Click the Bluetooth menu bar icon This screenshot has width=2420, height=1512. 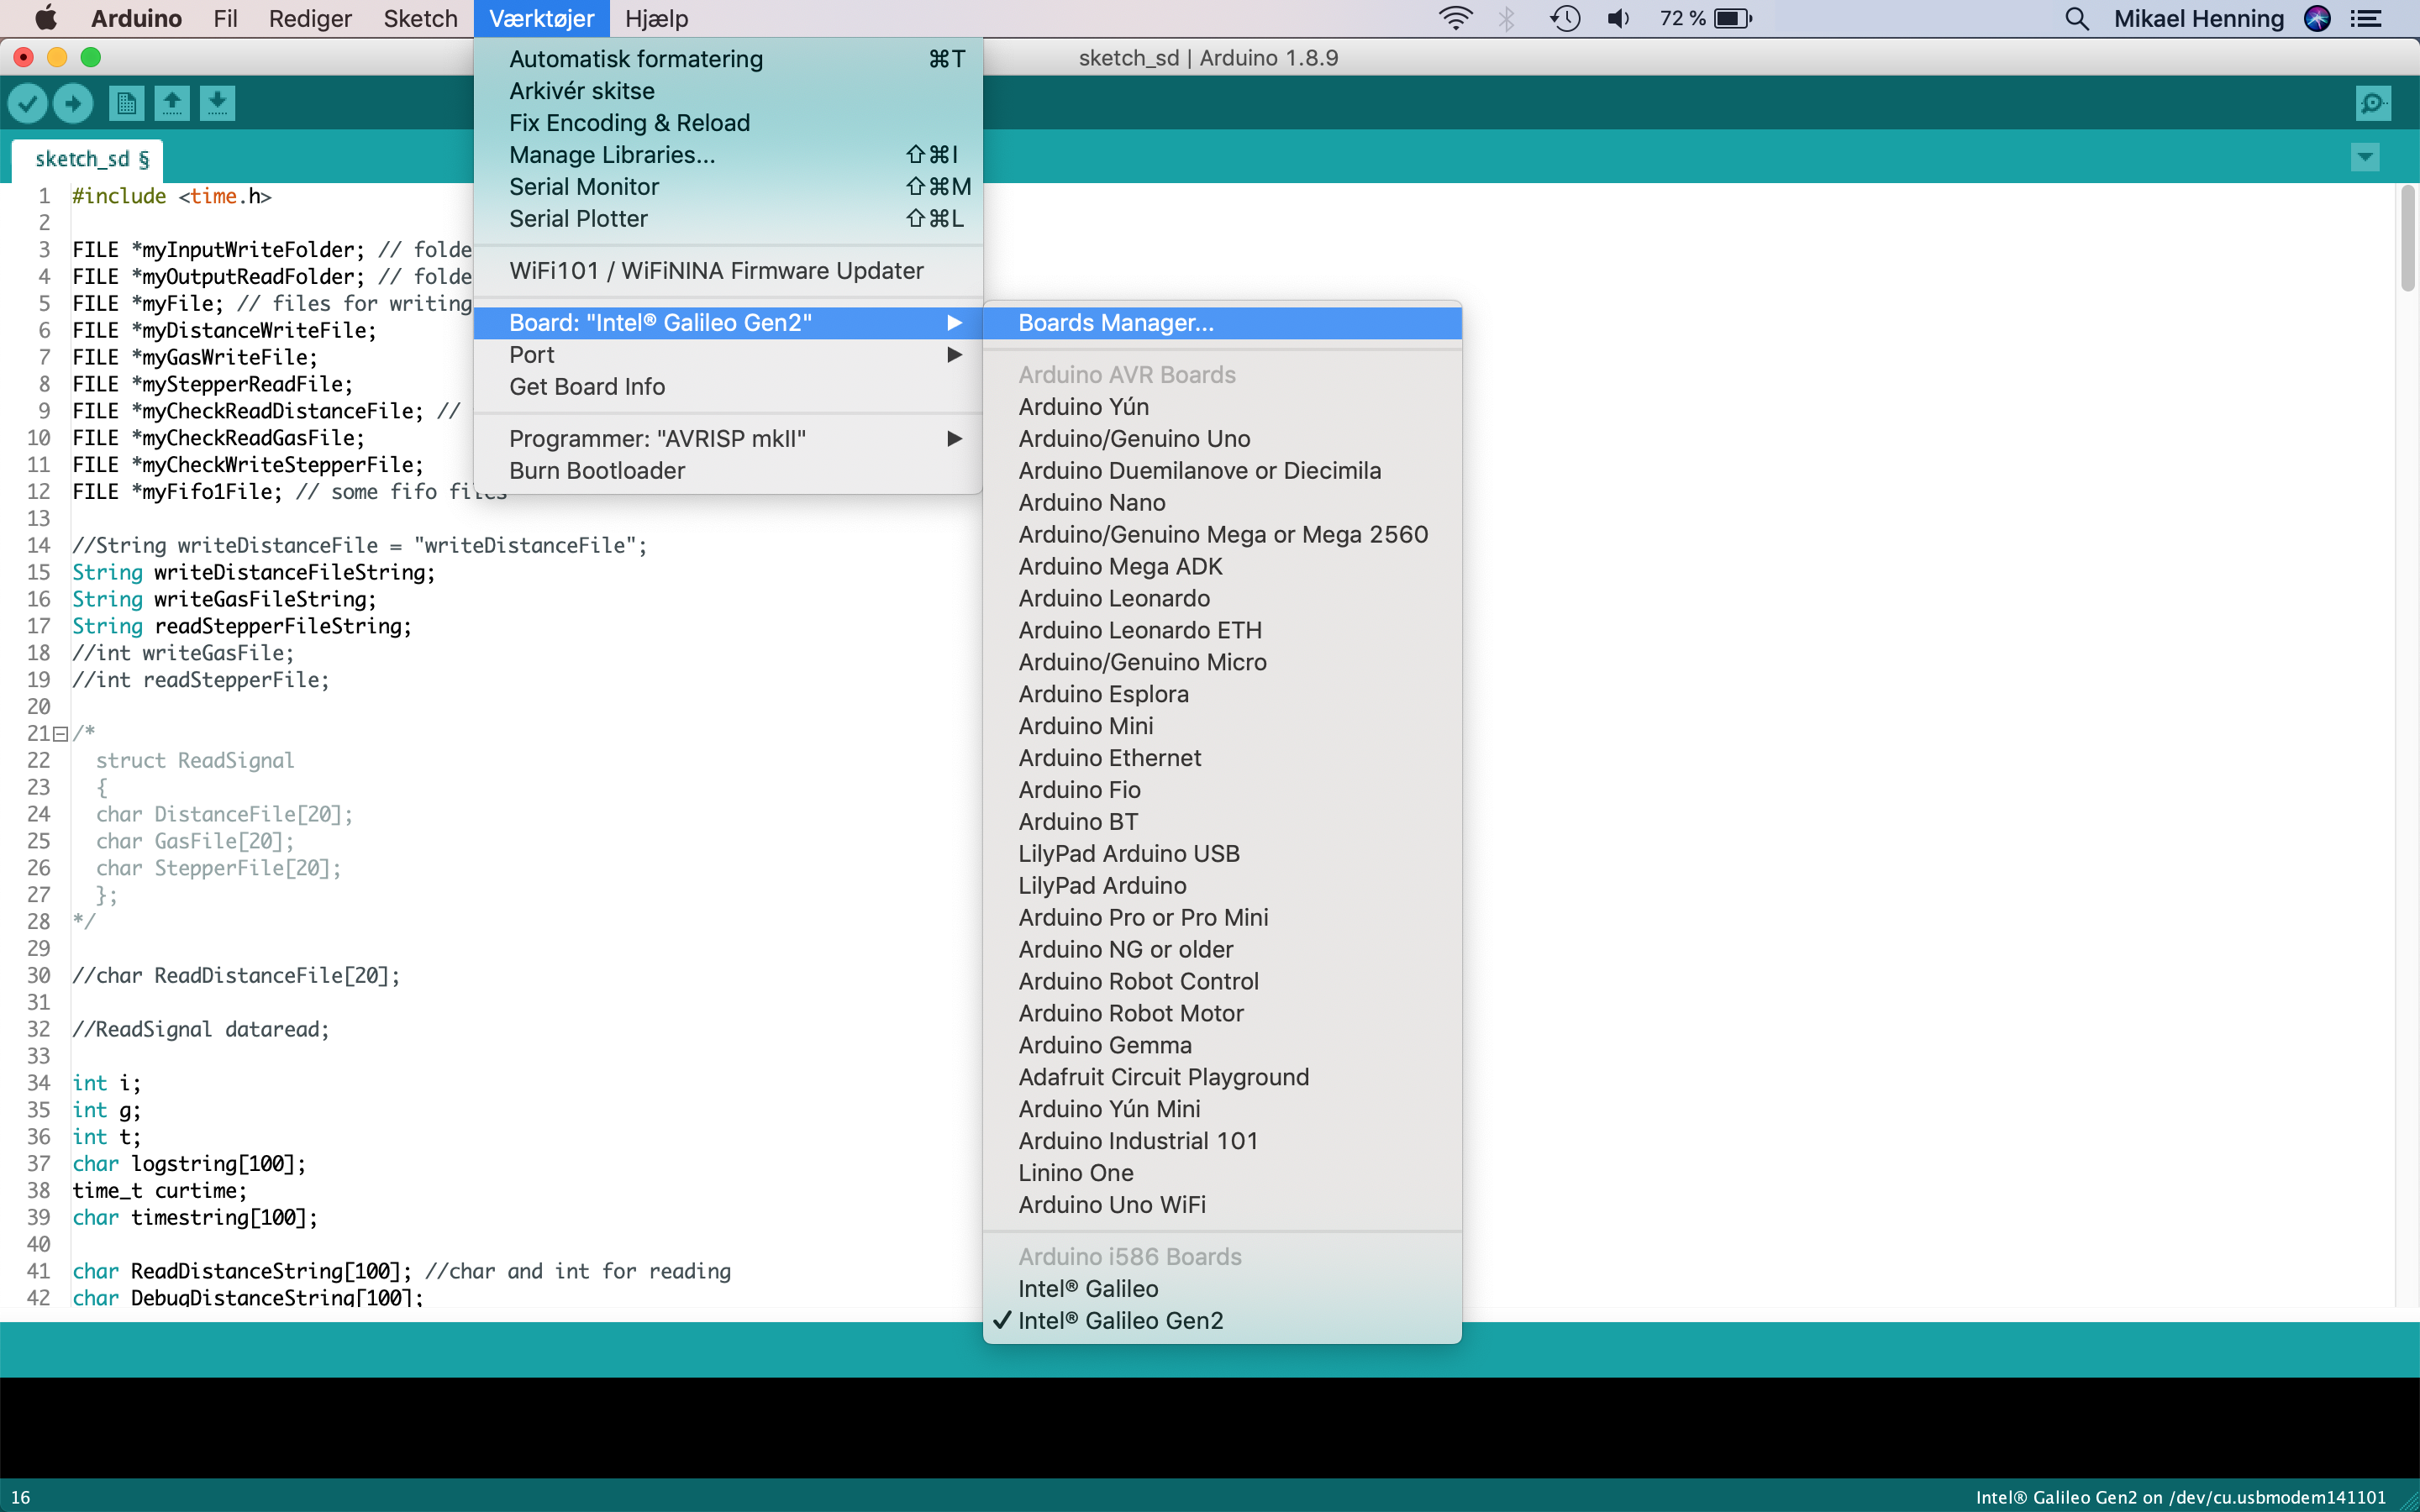tap(1507, 18)
